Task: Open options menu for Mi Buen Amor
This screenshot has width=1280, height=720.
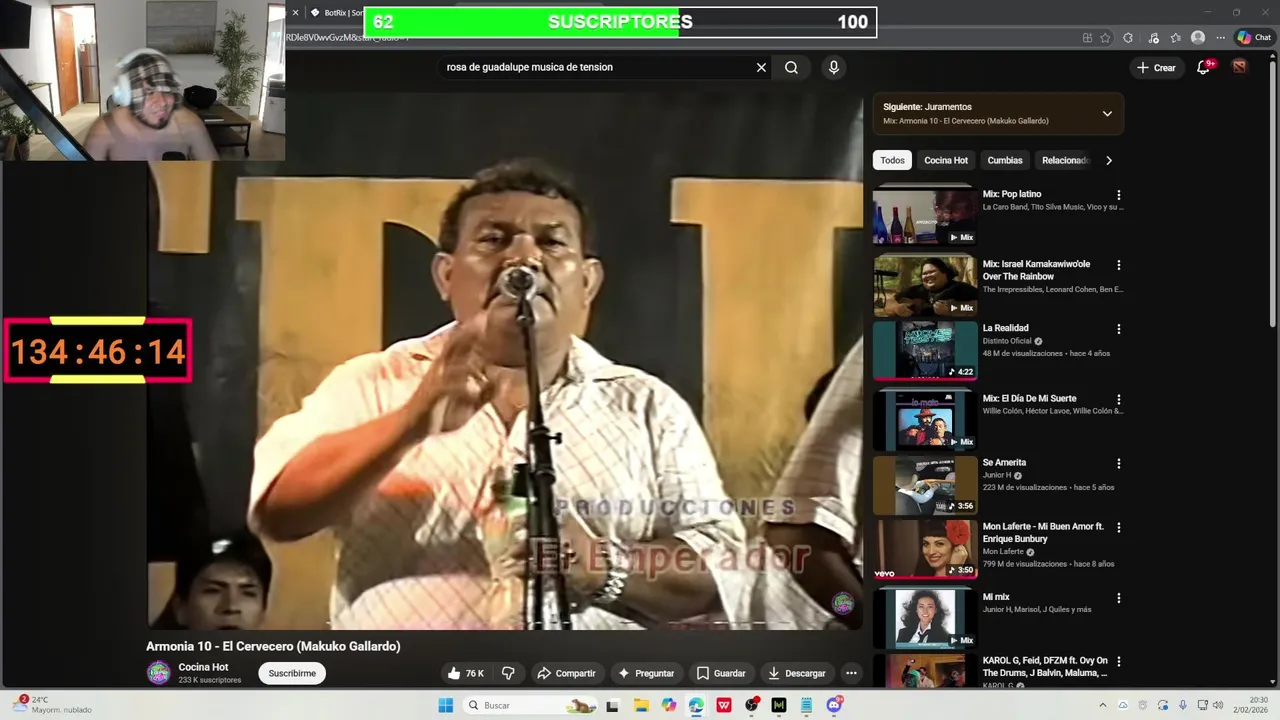Action: (1119, 528)
